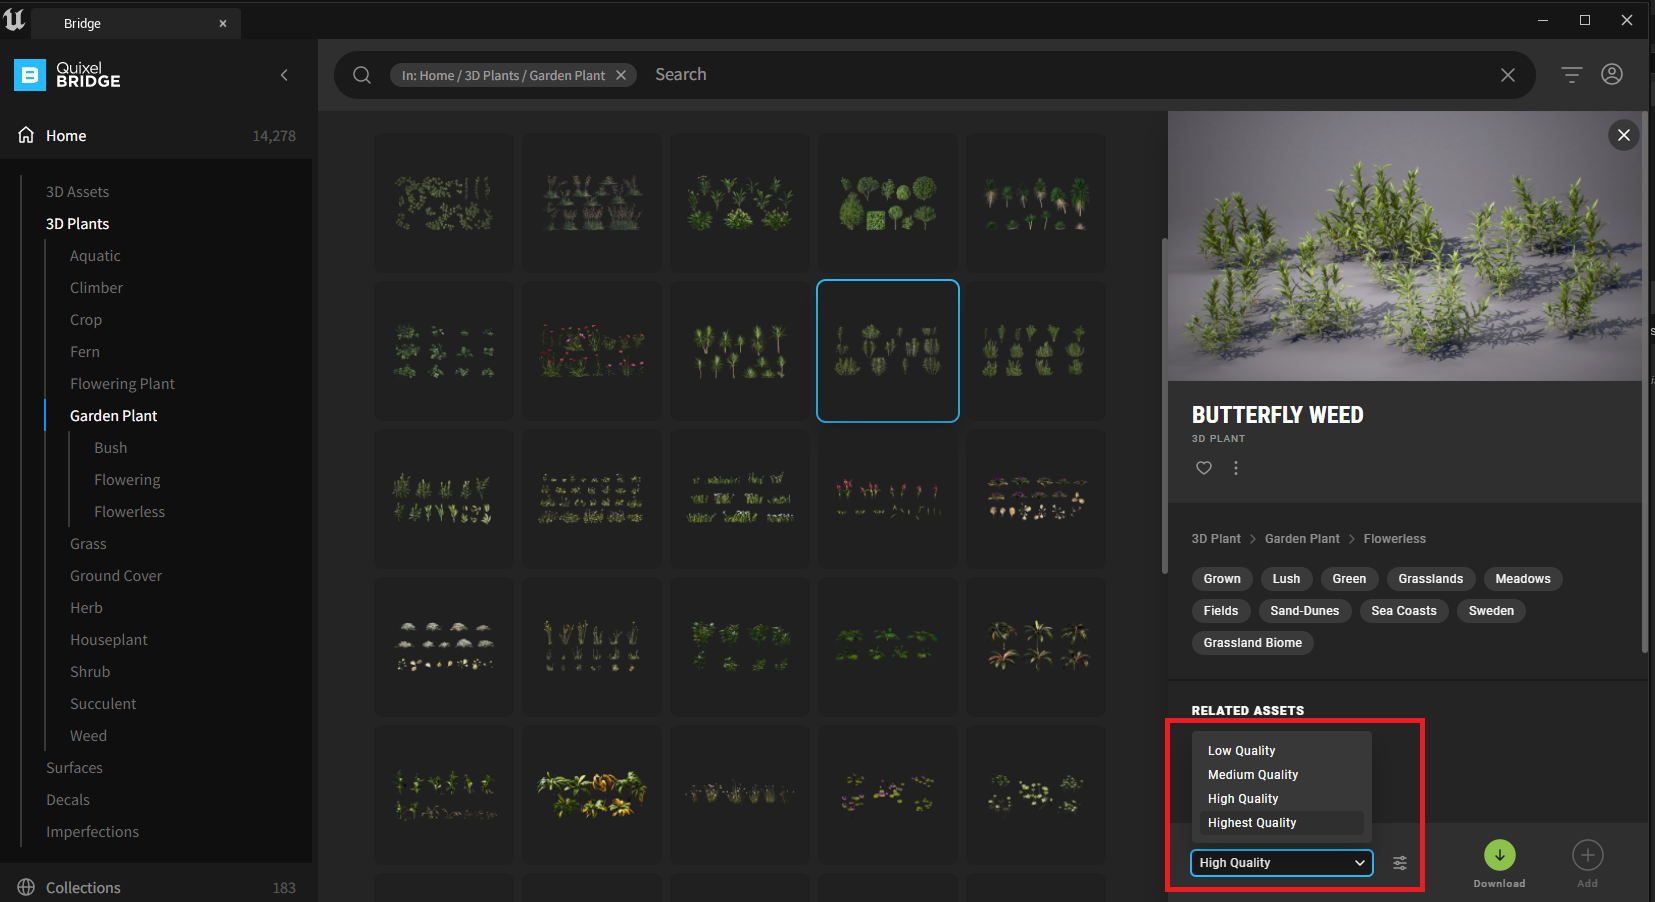Viewport: 1655px width, 902px height.
Task: Choose Highest Quality from the dropdown list
Action: coord(1282,823)
